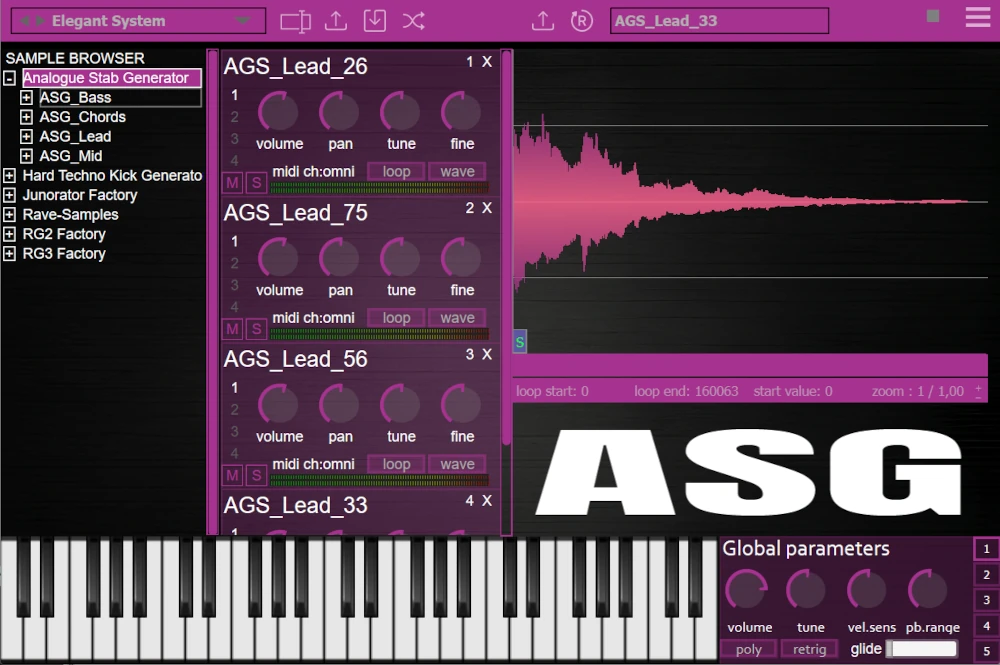
Task: Click the randomize shuffle icon in top toolbar
Action: point(413,21)
